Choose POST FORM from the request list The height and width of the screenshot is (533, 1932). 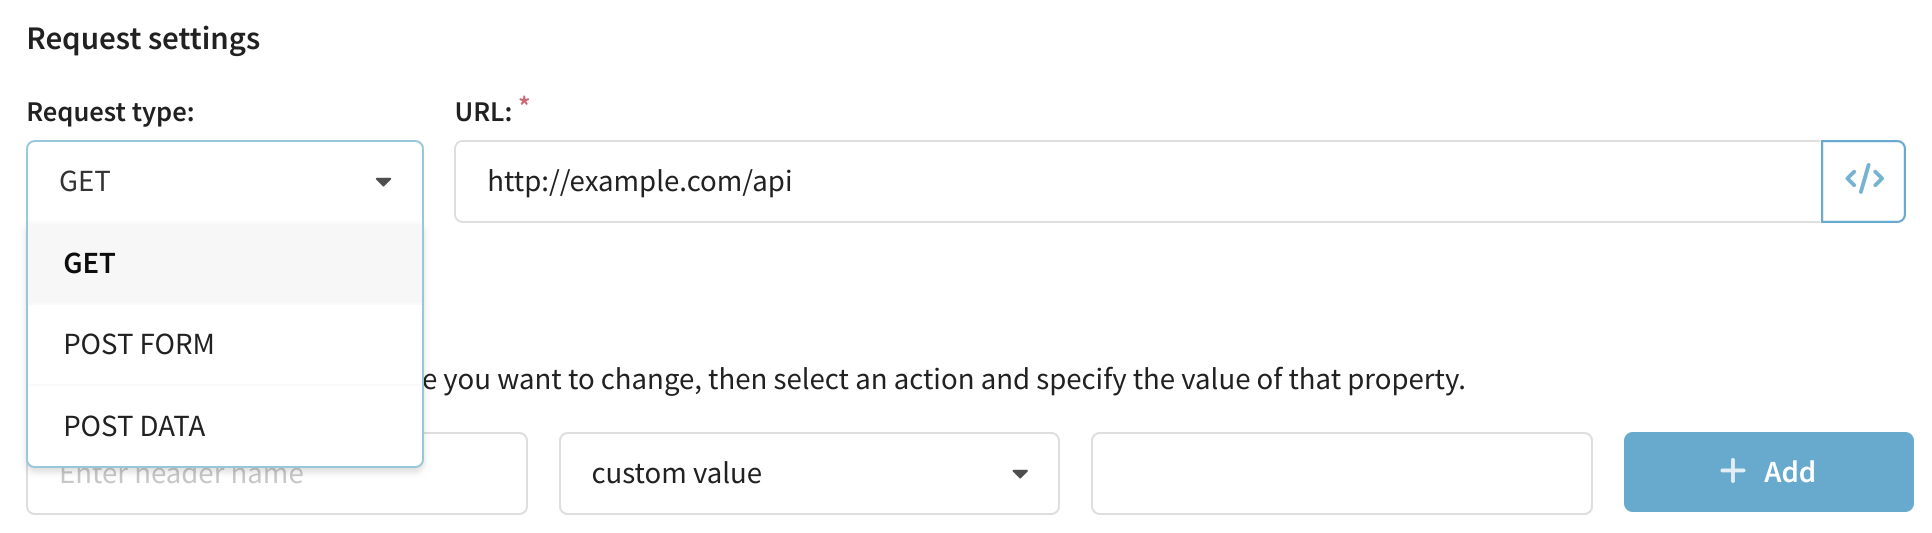[x=225, y=344]
